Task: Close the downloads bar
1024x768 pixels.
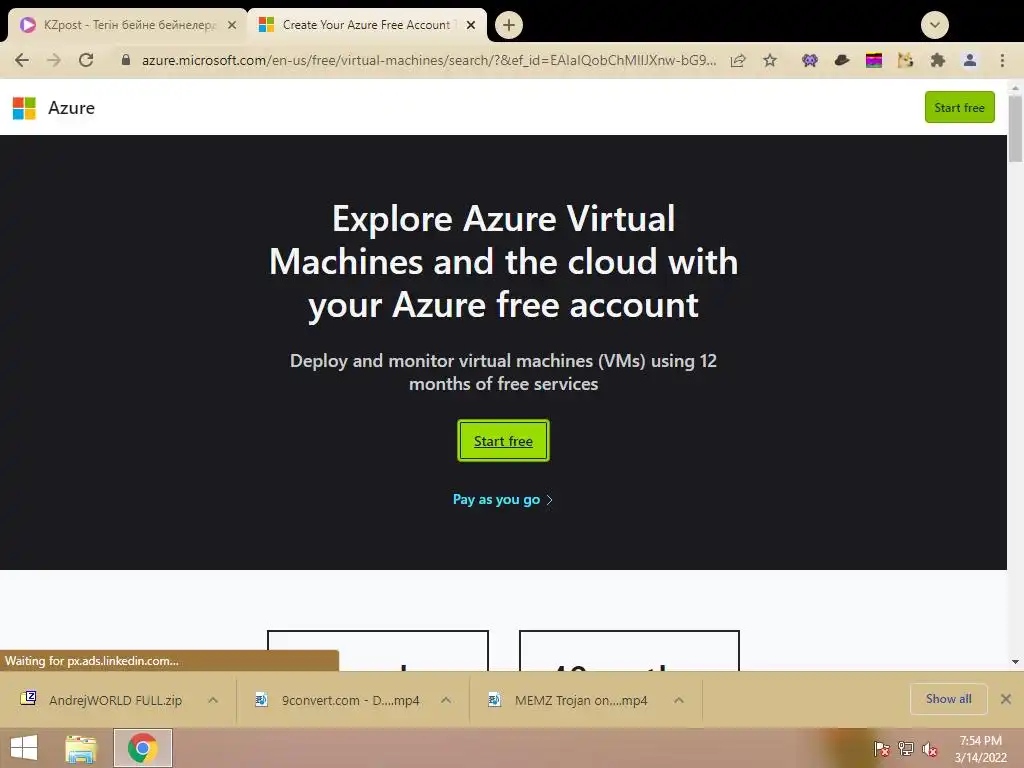Action: [1006, 699]
